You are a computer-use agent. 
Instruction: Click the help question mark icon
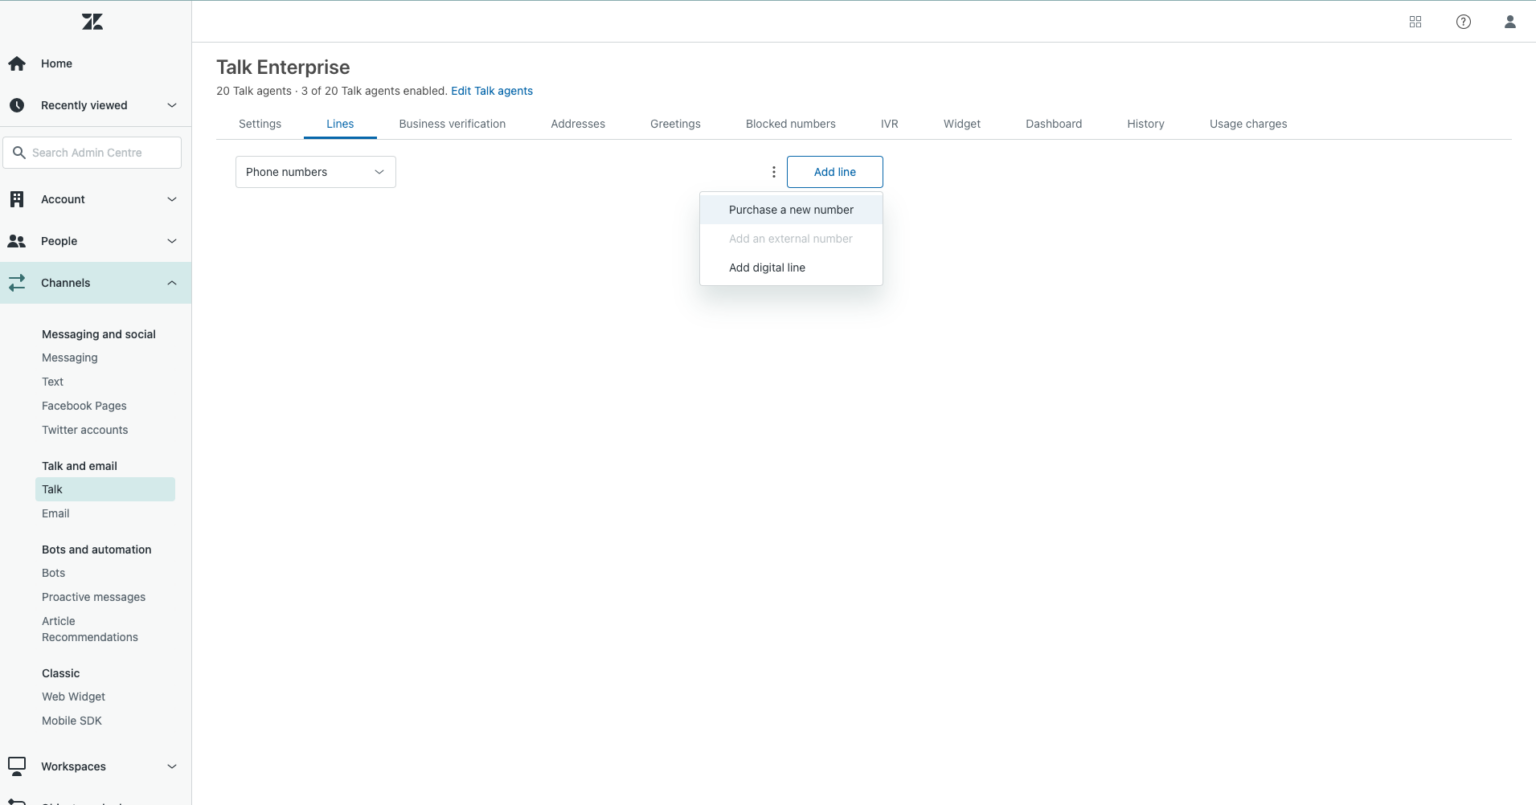(1463, 21)
